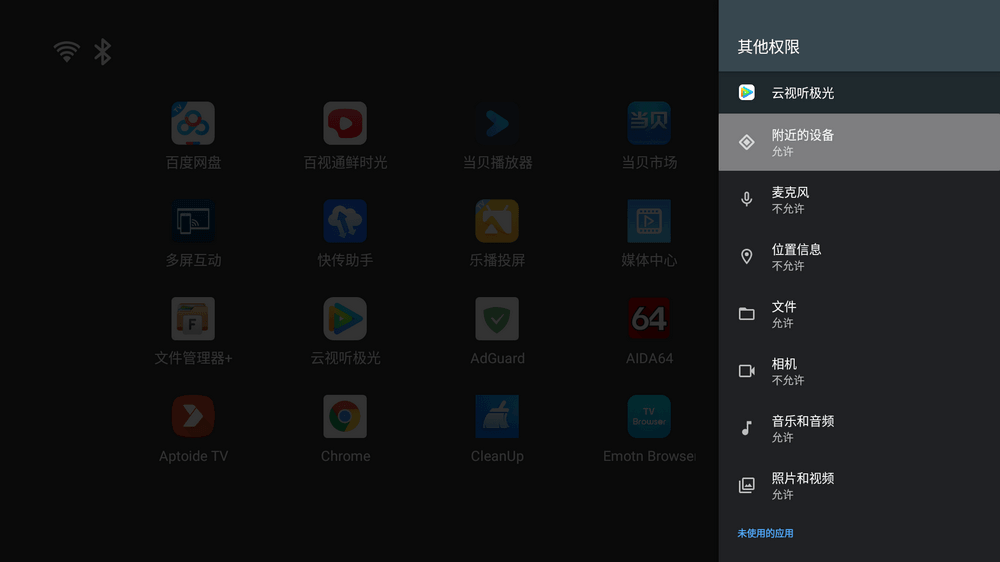
Task: Select the 附近的设备 permission item
Action: click(858, 142)
